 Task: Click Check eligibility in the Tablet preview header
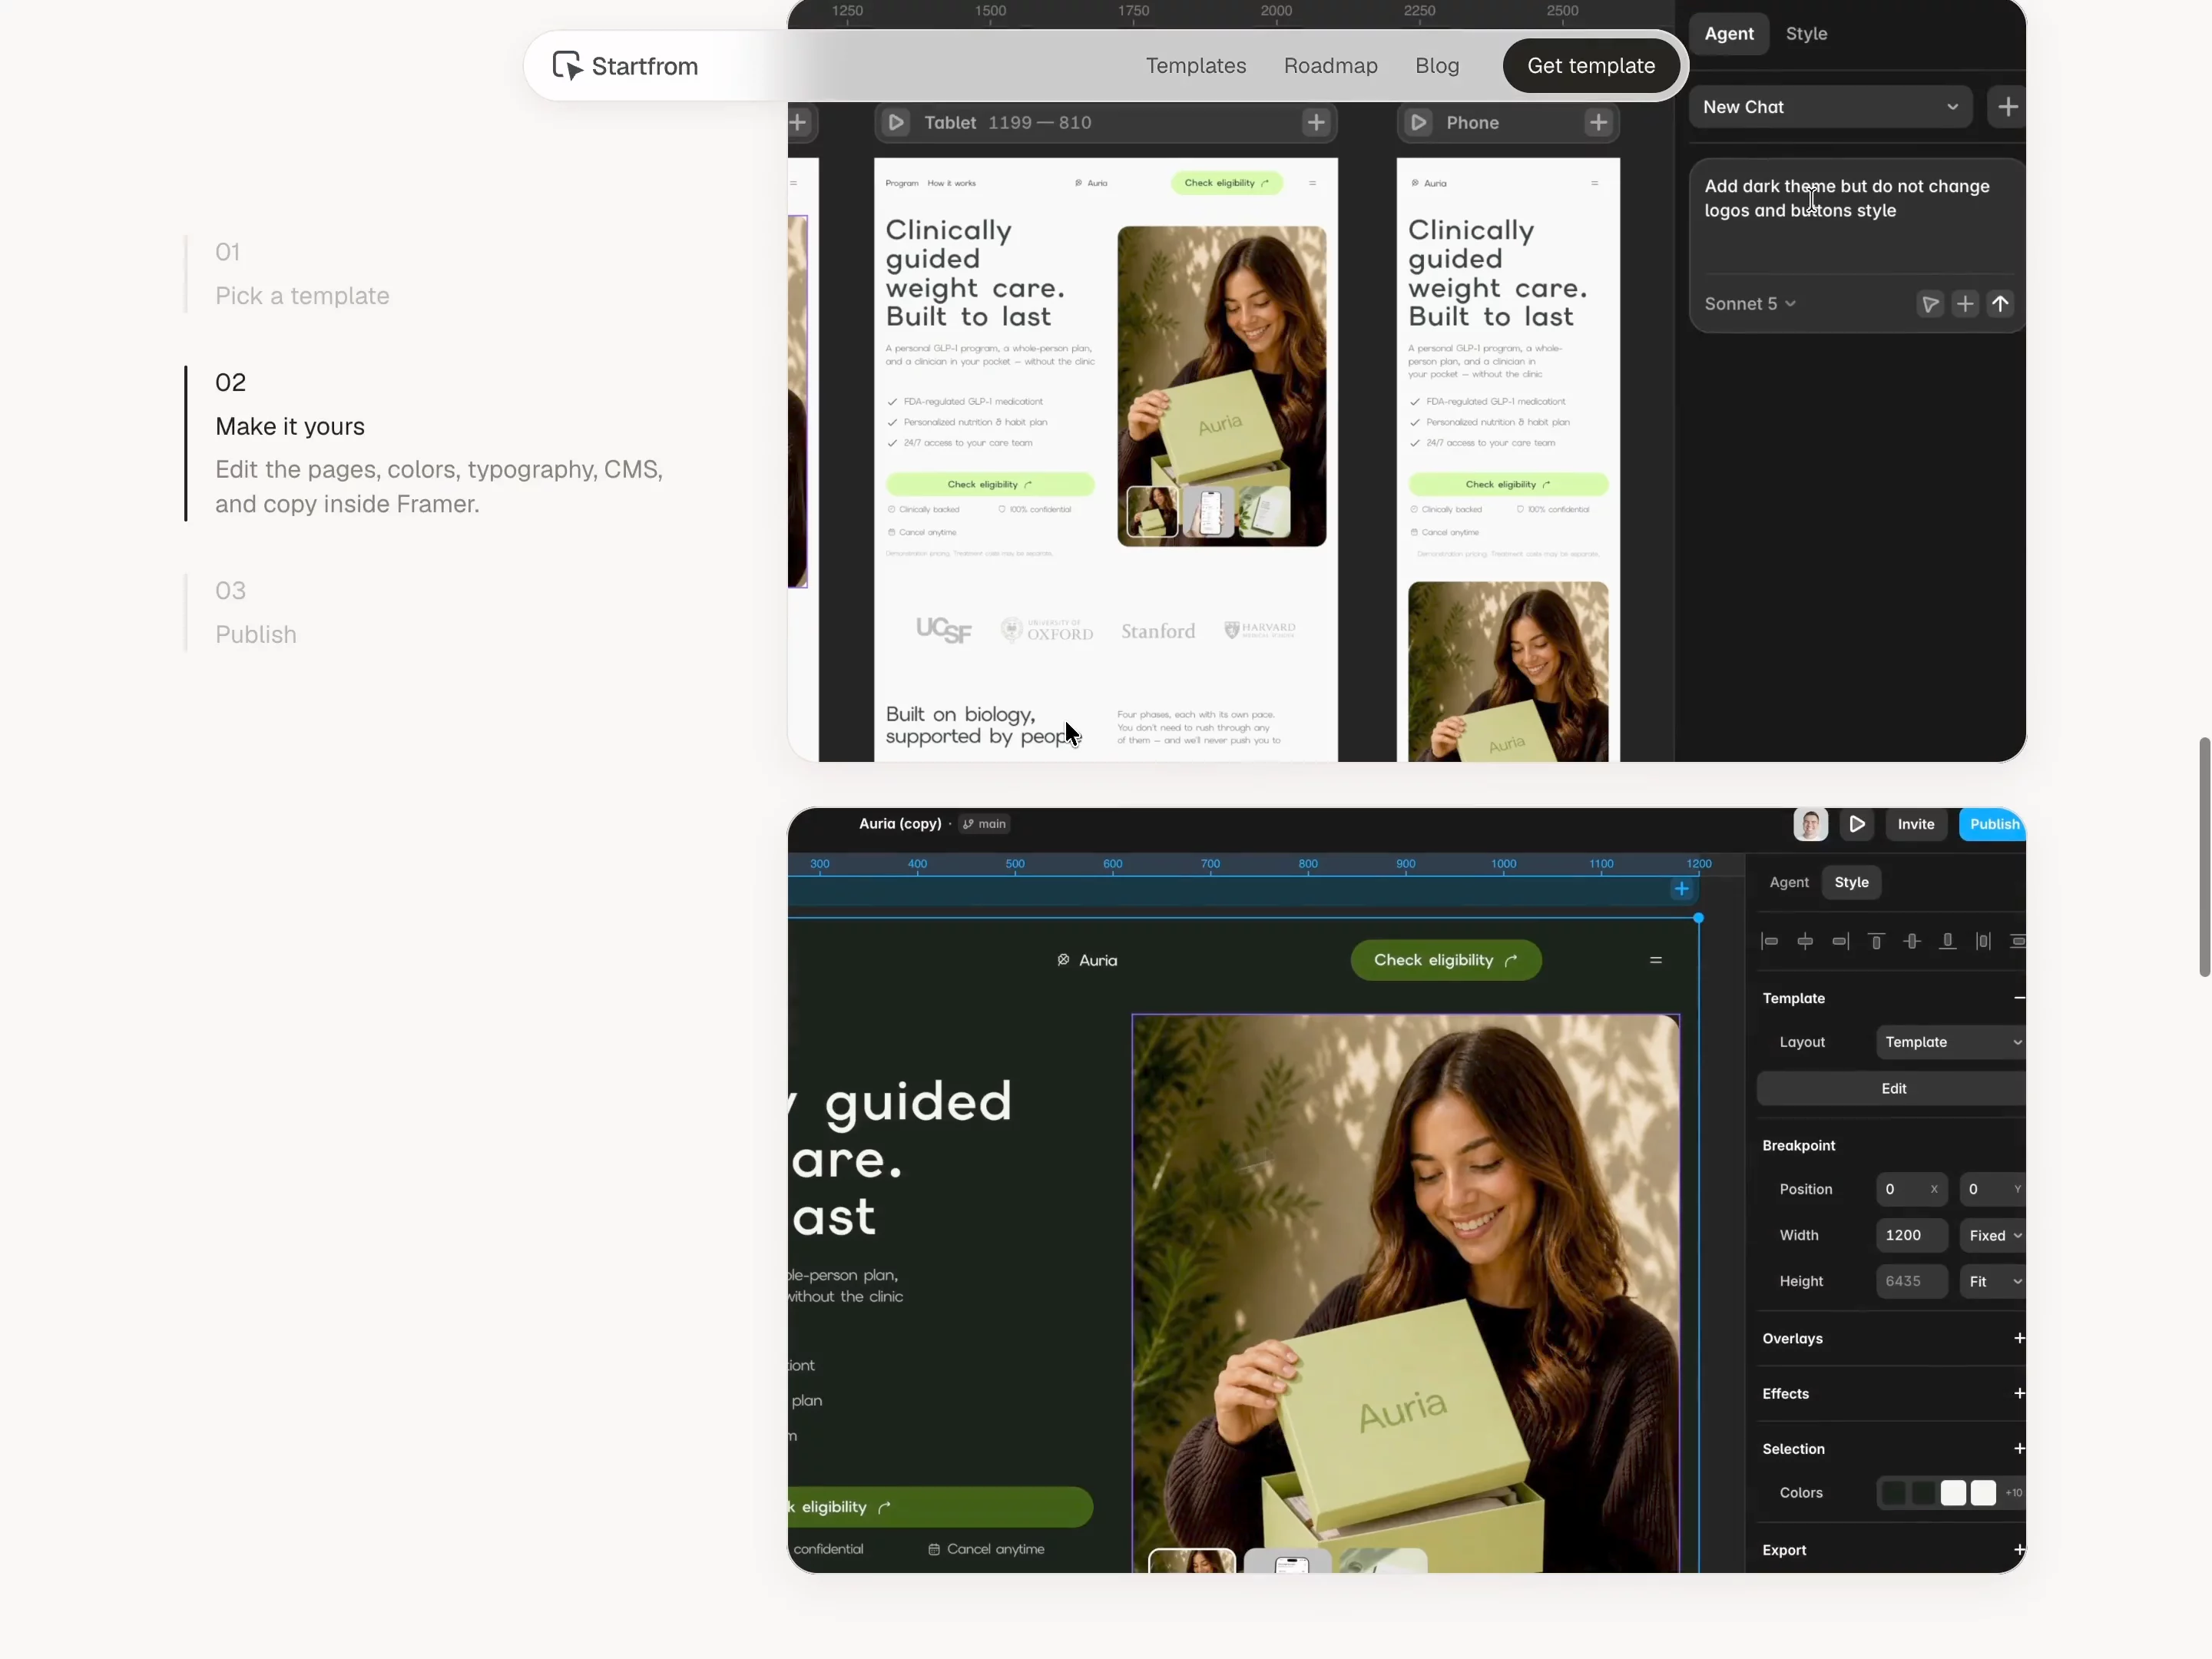pos(1227,183)
